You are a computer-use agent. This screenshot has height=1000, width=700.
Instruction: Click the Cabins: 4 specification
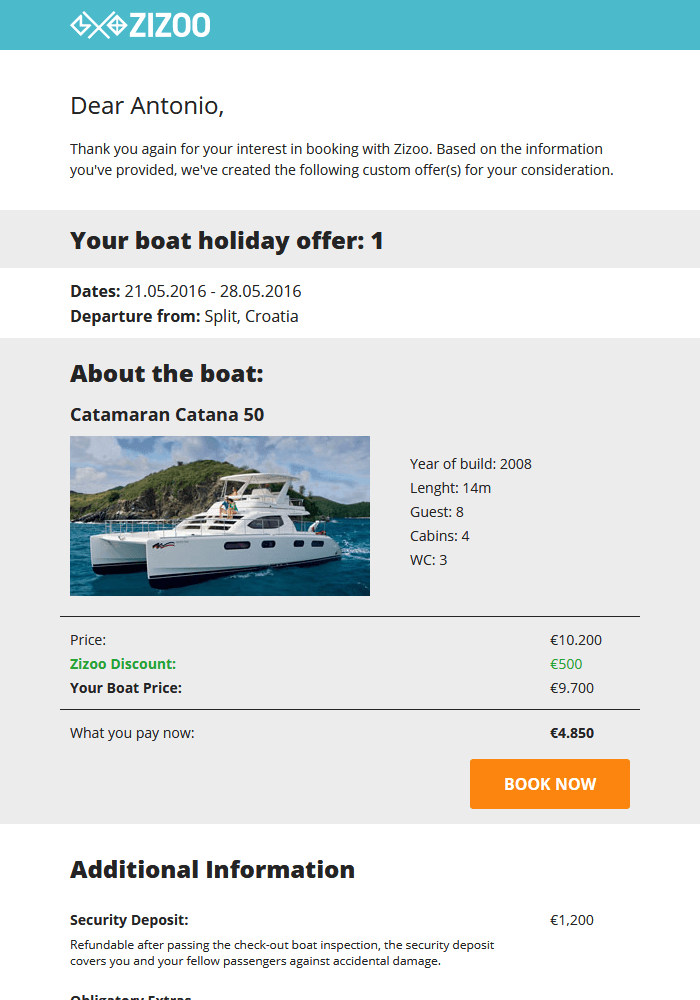coord(440,536)
